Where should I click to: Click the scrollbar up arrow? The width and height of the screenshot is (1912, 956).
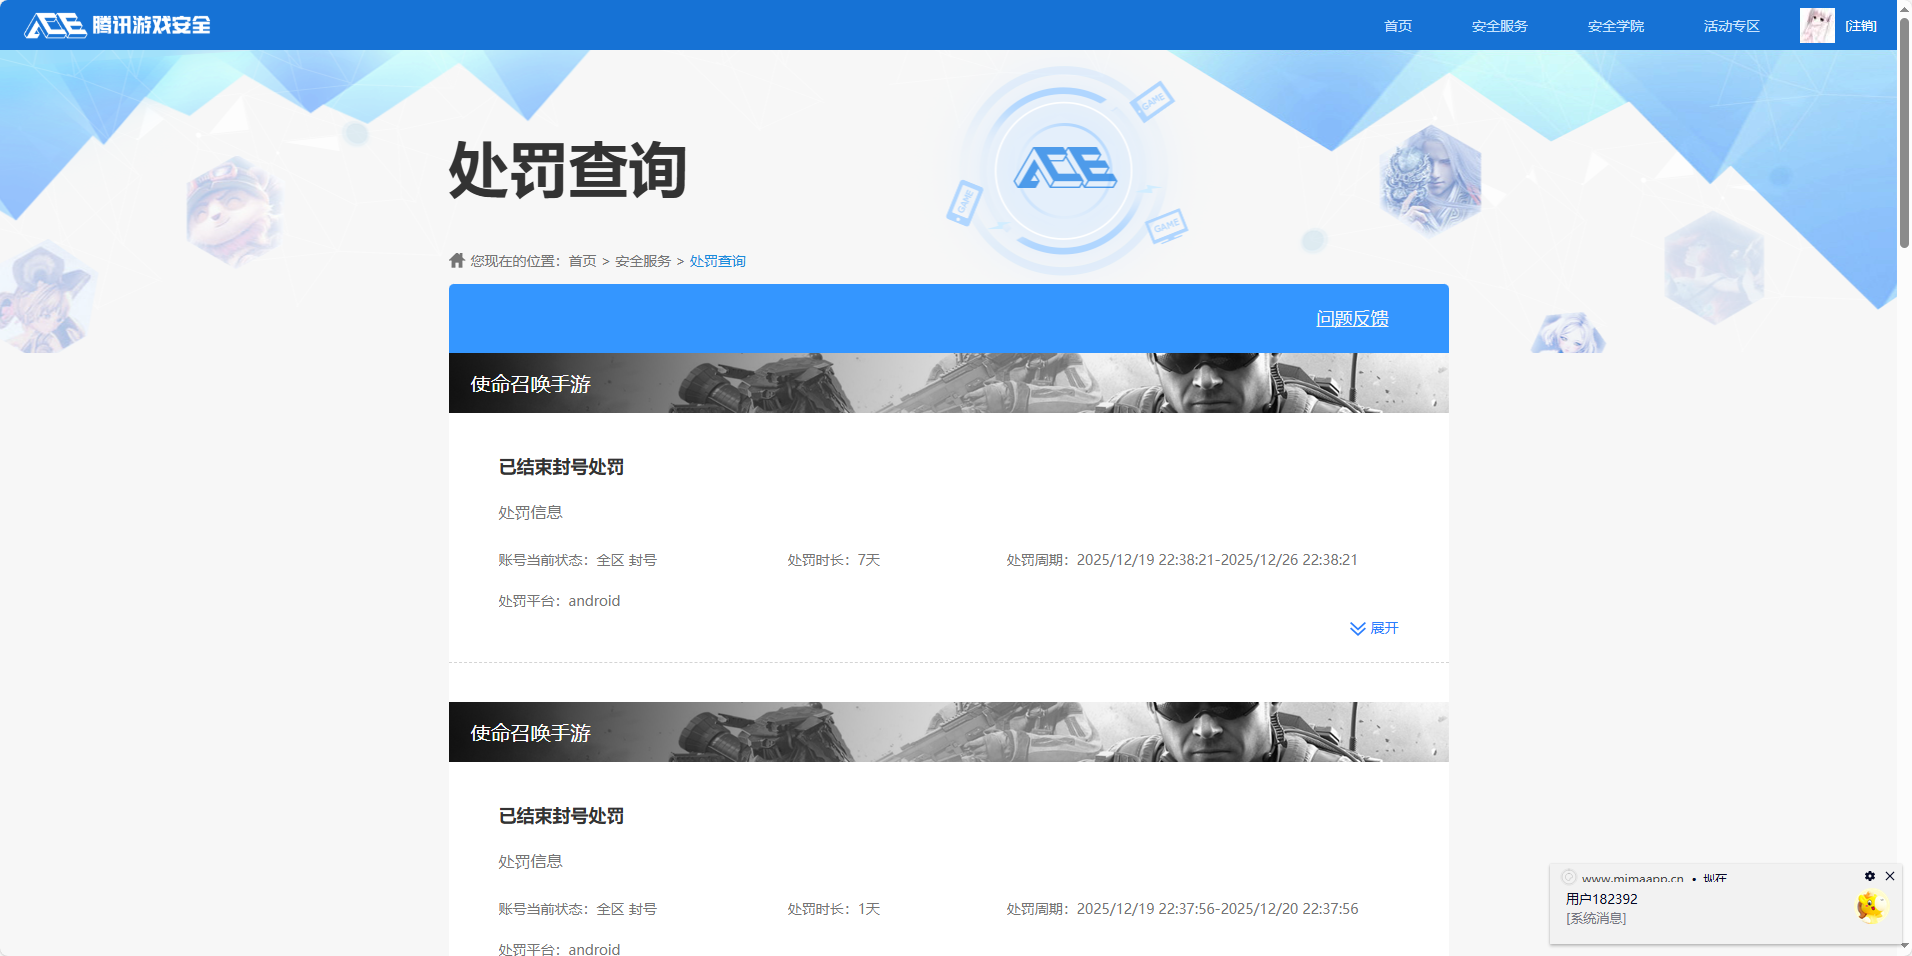point(1904,10)
